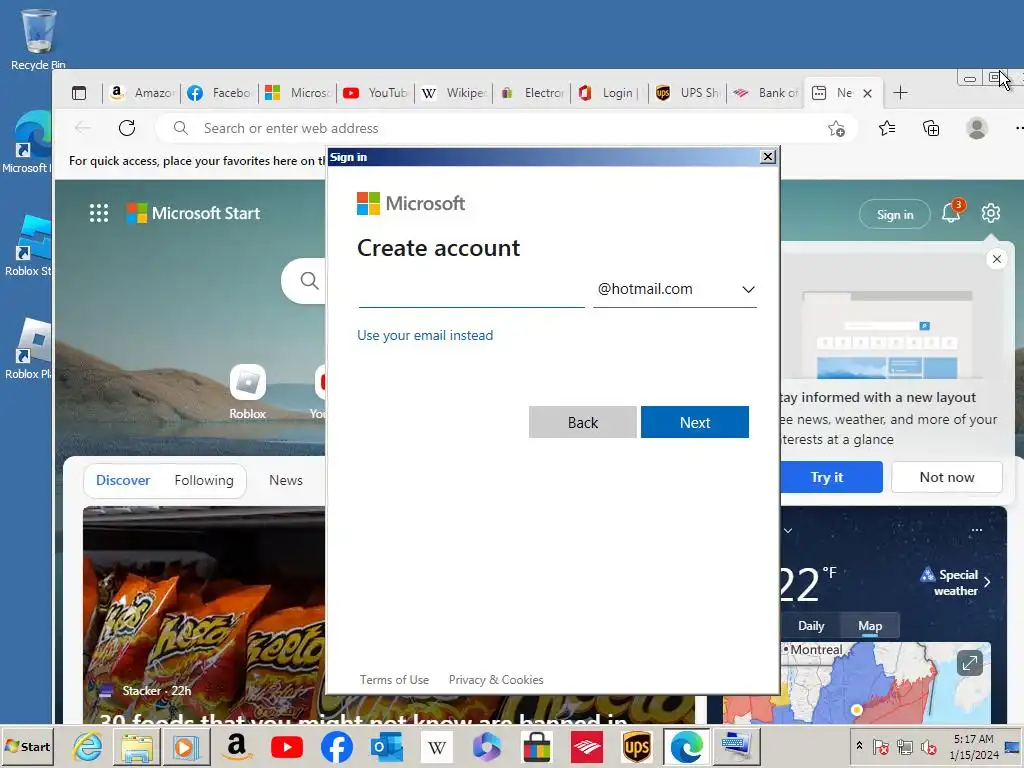Click Sign in on Microsoft Start page
Image resolution: width=1024 pixels, height=768 pixels.
point(895,214)
